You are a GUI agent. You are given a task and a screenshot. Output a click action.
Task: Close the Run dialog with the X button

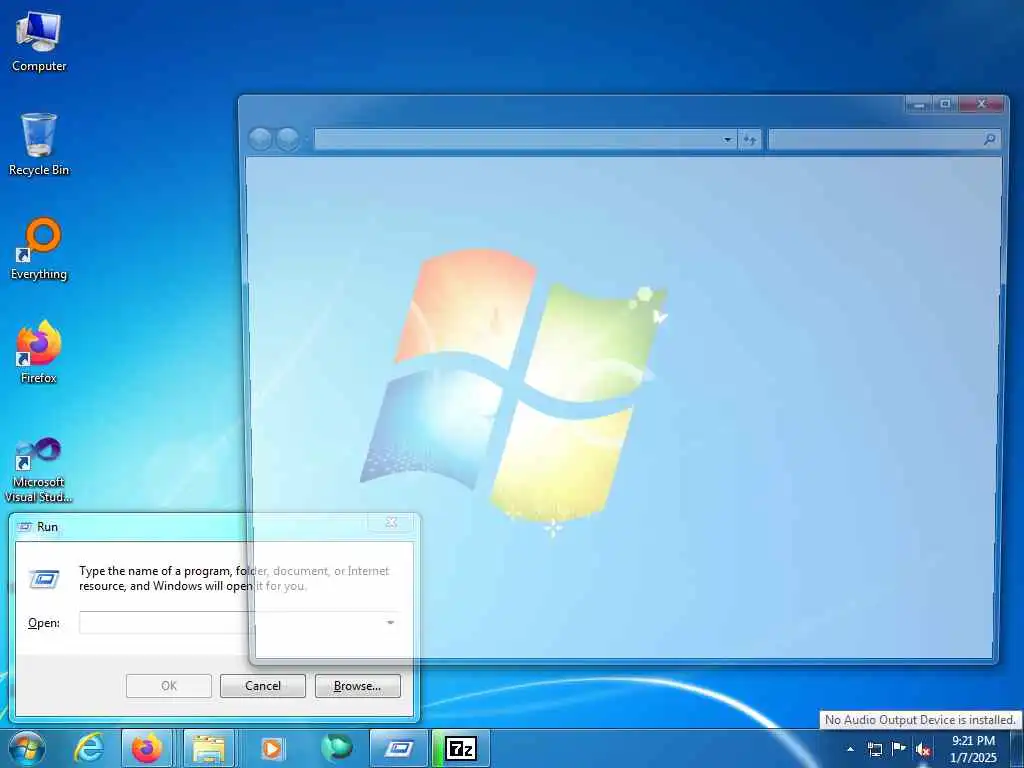pyautogui.click(x=391, y=522)
